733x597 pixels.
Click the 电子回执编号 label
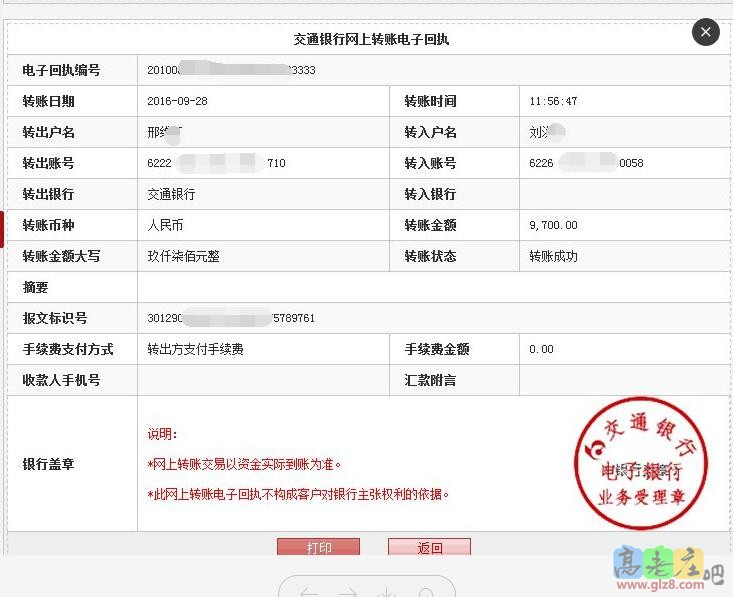pos(61,70)
